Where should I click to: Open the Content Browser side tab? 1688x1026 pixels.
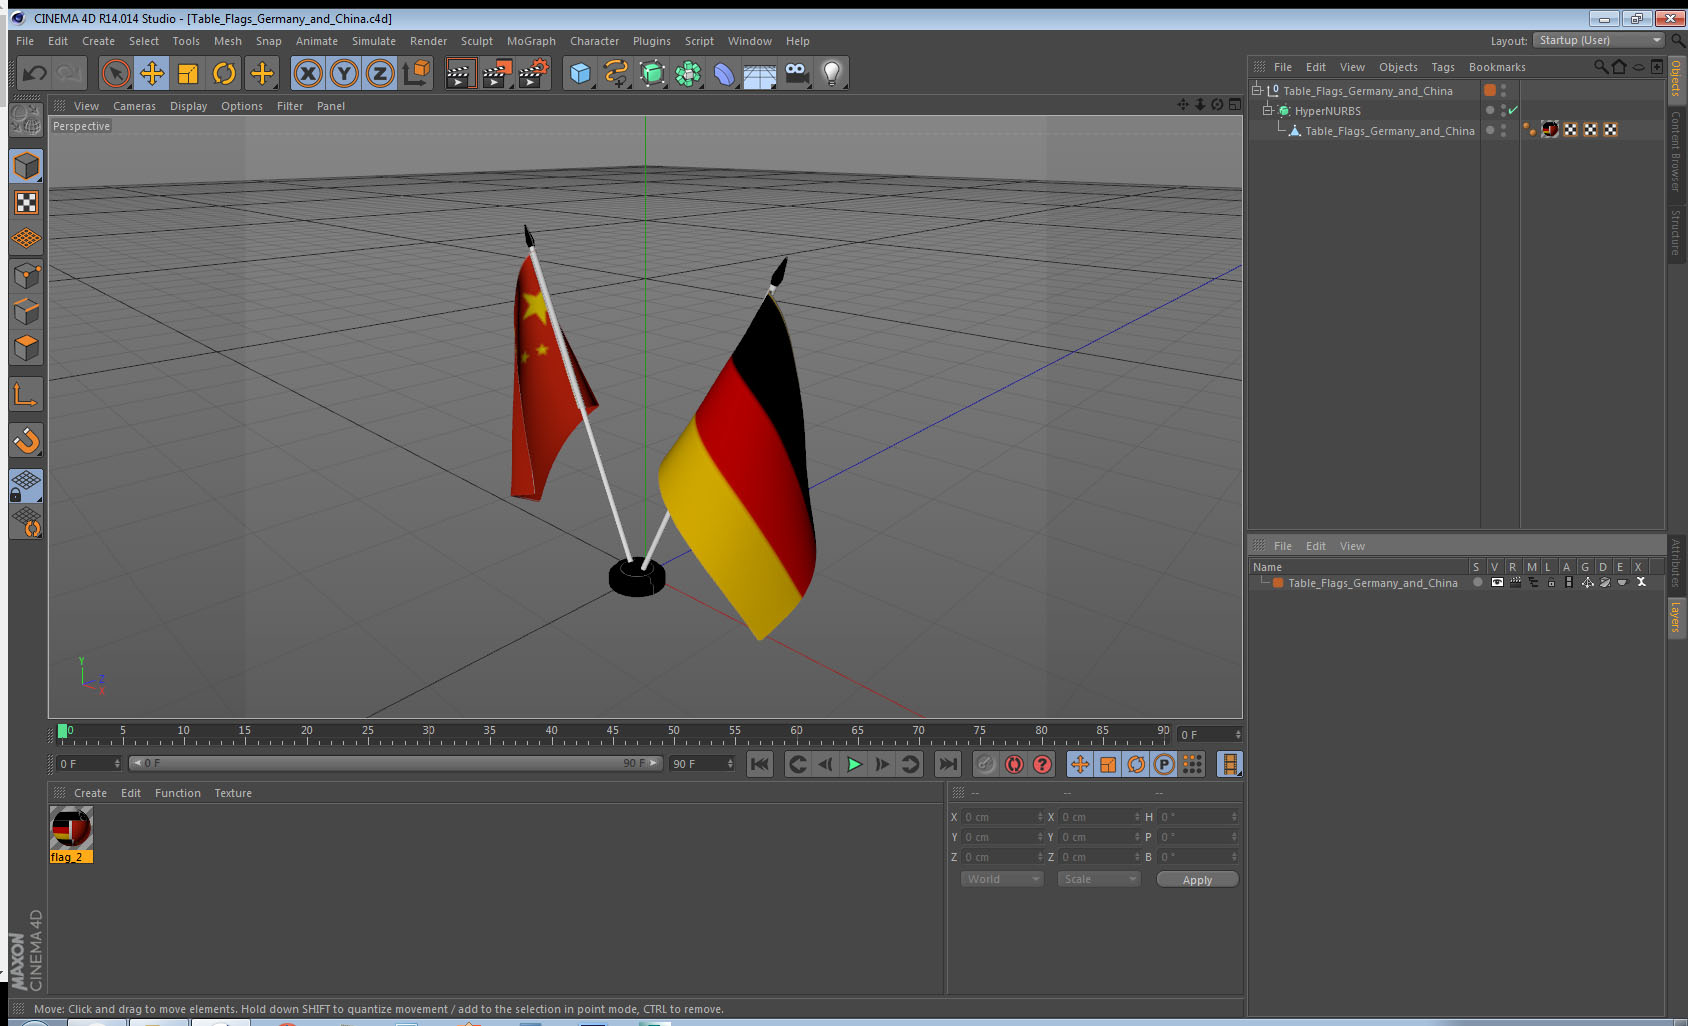tap(1676, 151)
